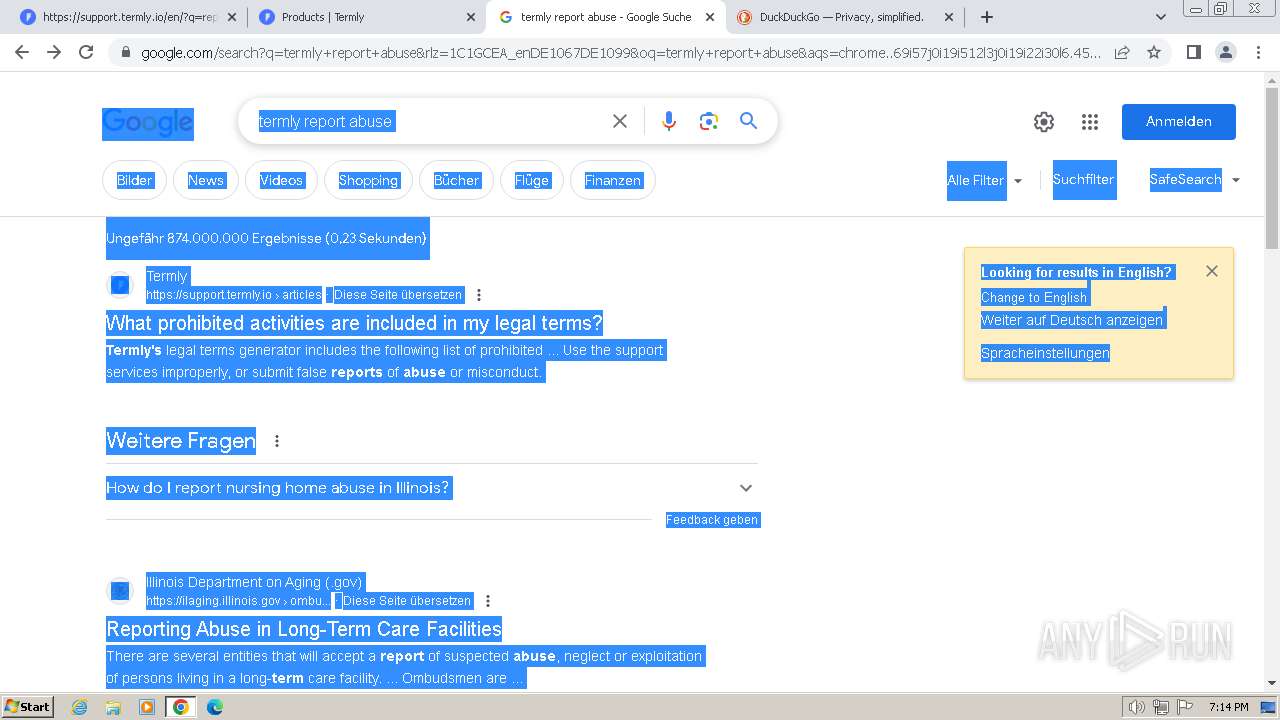Select the Flüge filter chip

(x=532, y=180)
